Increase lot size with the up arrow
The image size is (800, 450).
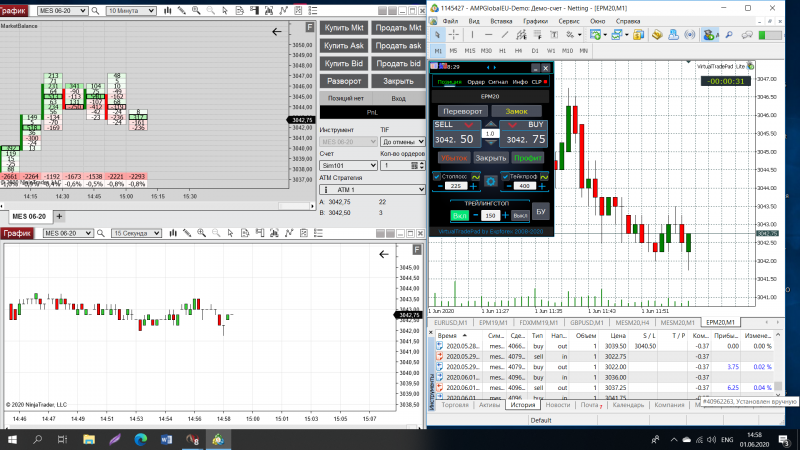point(490,124)
